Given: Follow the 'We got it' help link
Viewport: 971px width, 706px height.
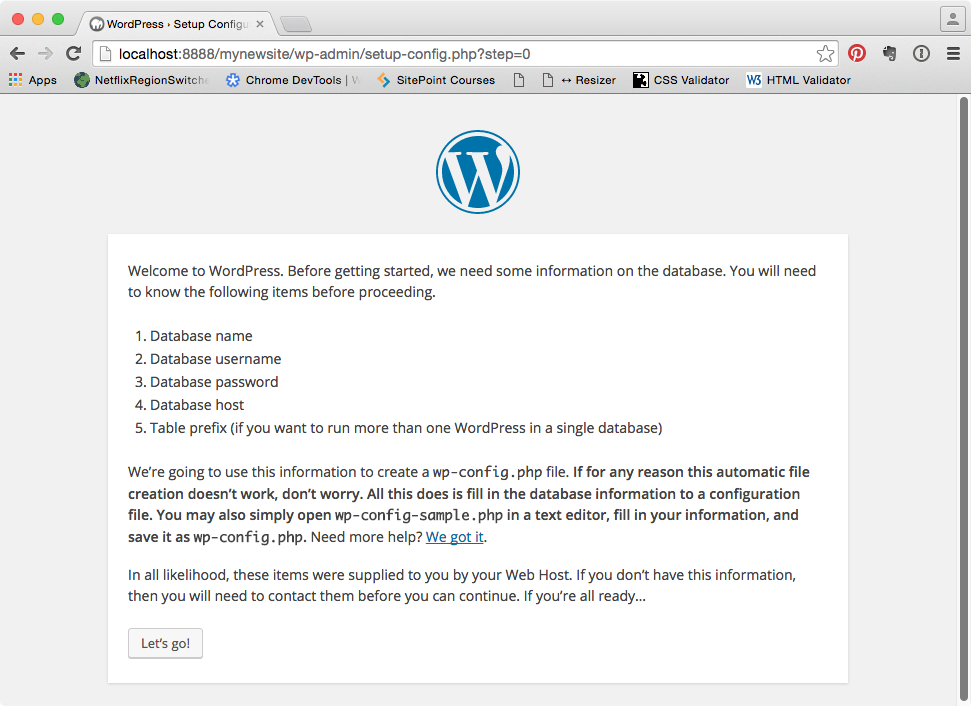Looking at the screenshot, I should coord(455,537).
